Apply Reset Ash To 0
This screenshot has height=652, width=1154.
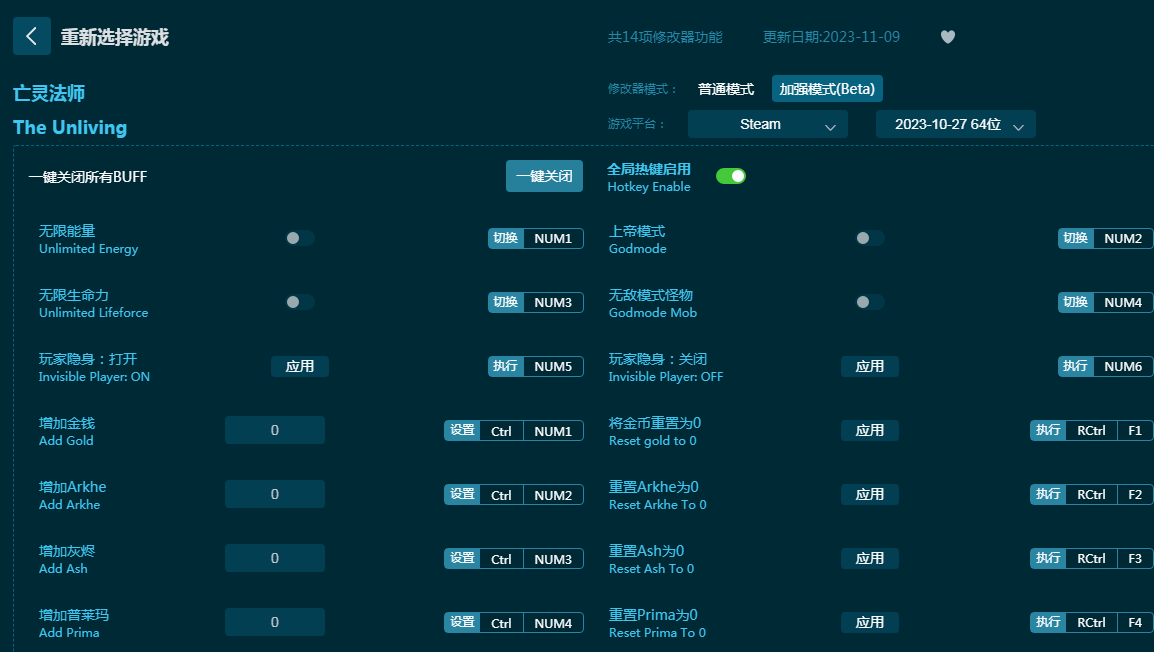(870, 559)
